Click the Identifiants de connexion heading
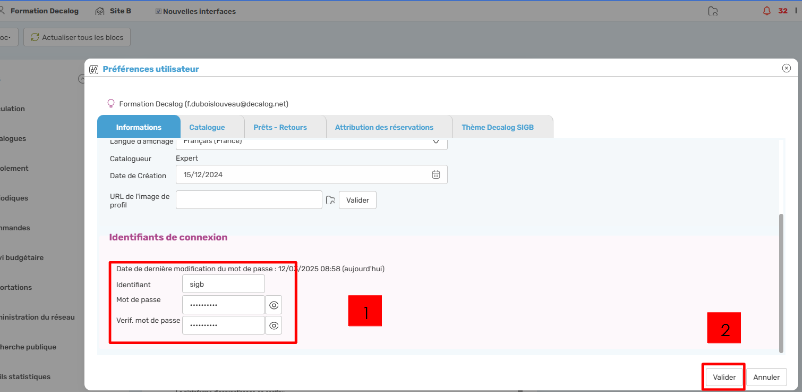Image resolution: width=802 pixels, height=392 pixels. [x=168, y=237]
